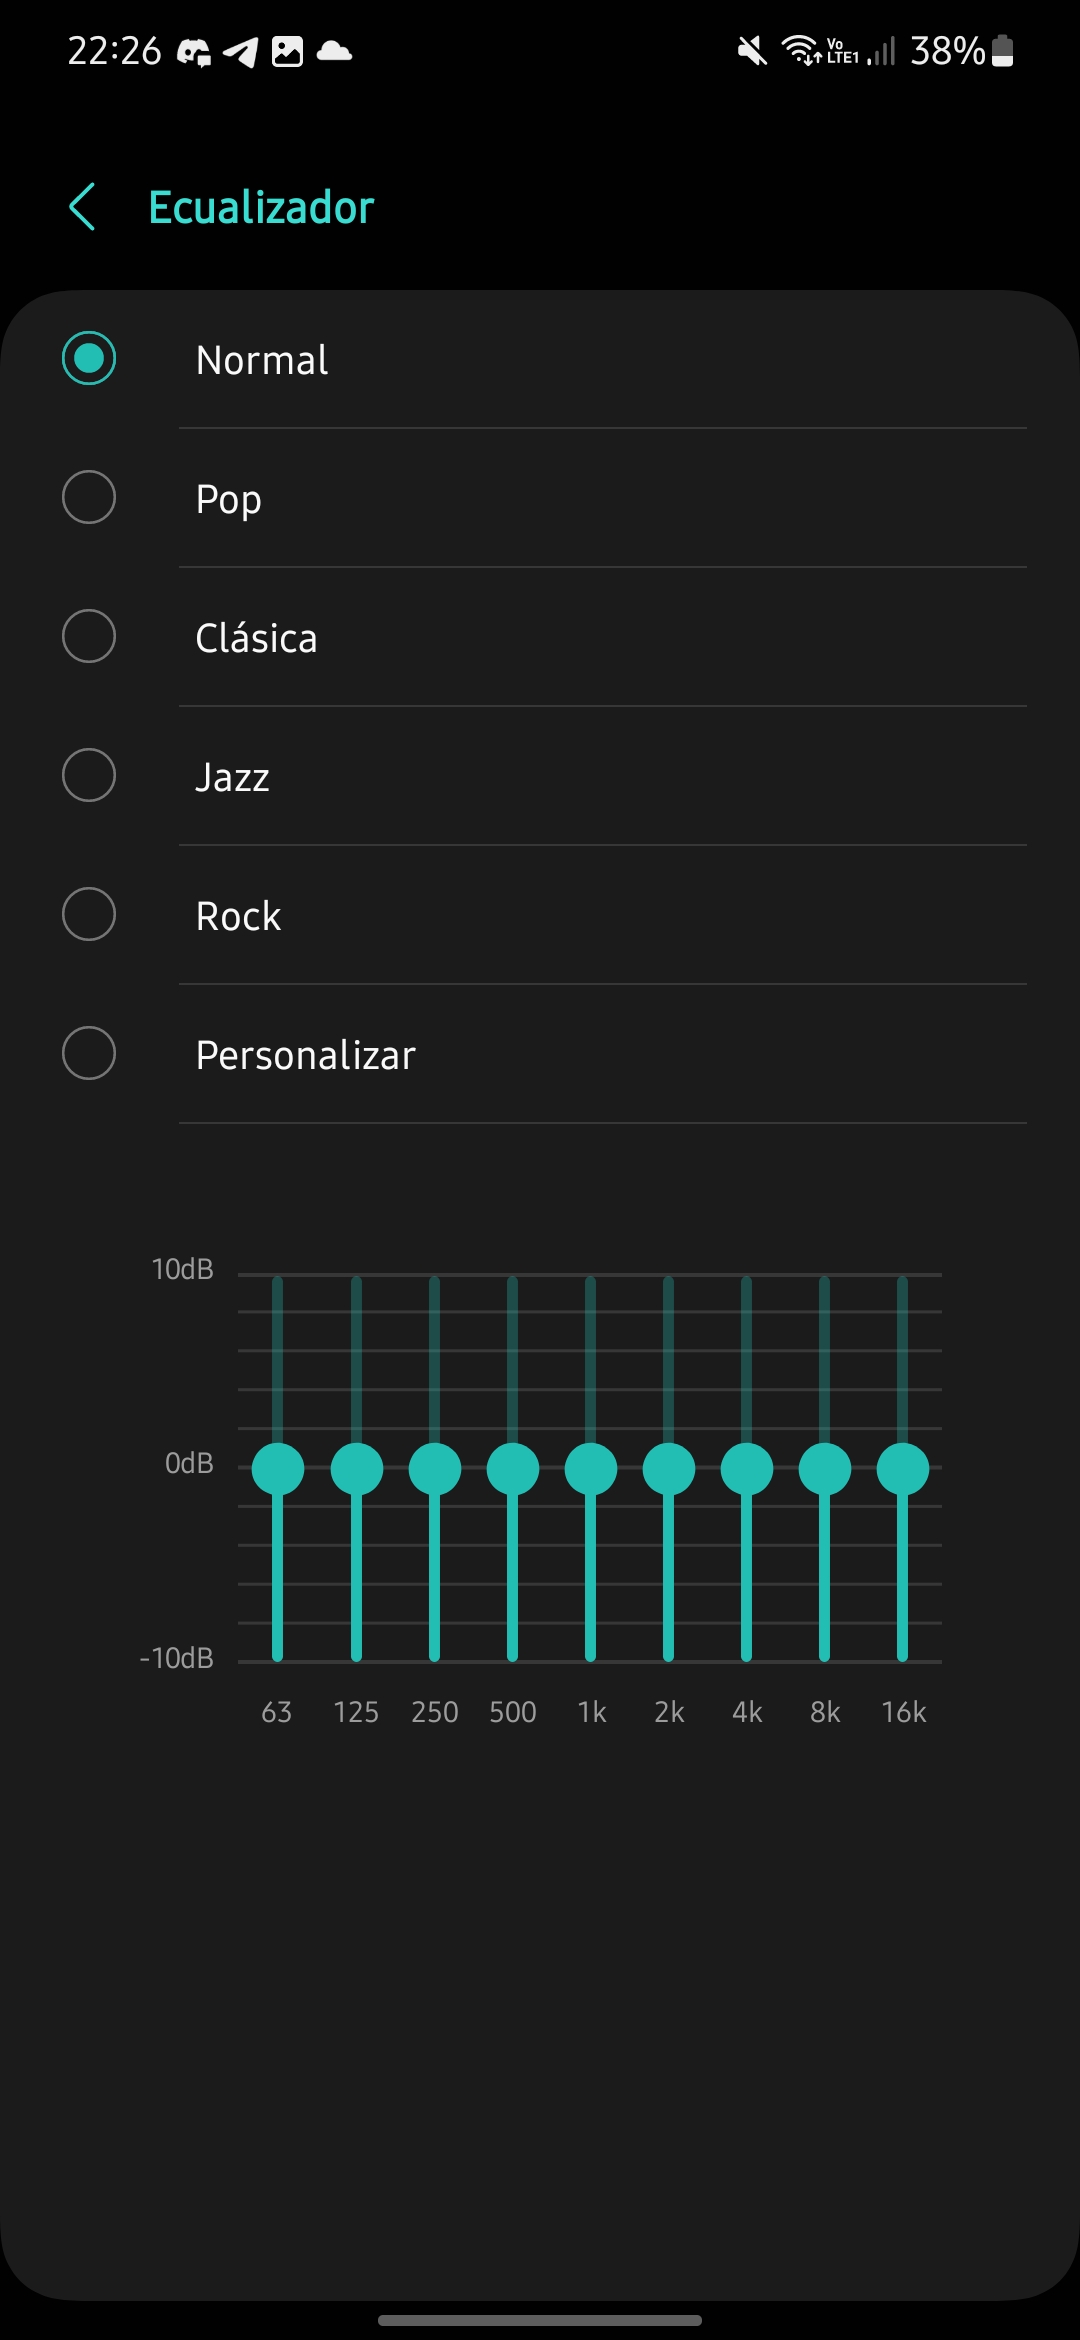The width and height of the screenshot is (1080, 2340).
Task: Enable the Jazz equalizer preset
Action: (x=89, y=775)
